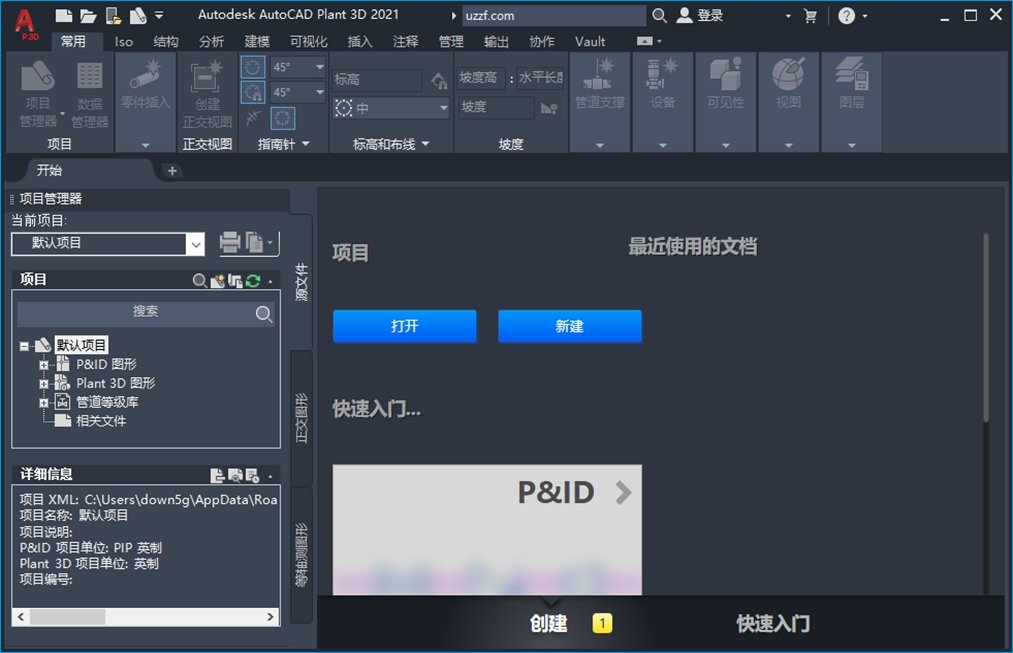The width and height of the screenshot is (1013, 653).
Task: Click the details panel horizontal scrollbar
Action: pyautogui.click(x=146, y=617)
